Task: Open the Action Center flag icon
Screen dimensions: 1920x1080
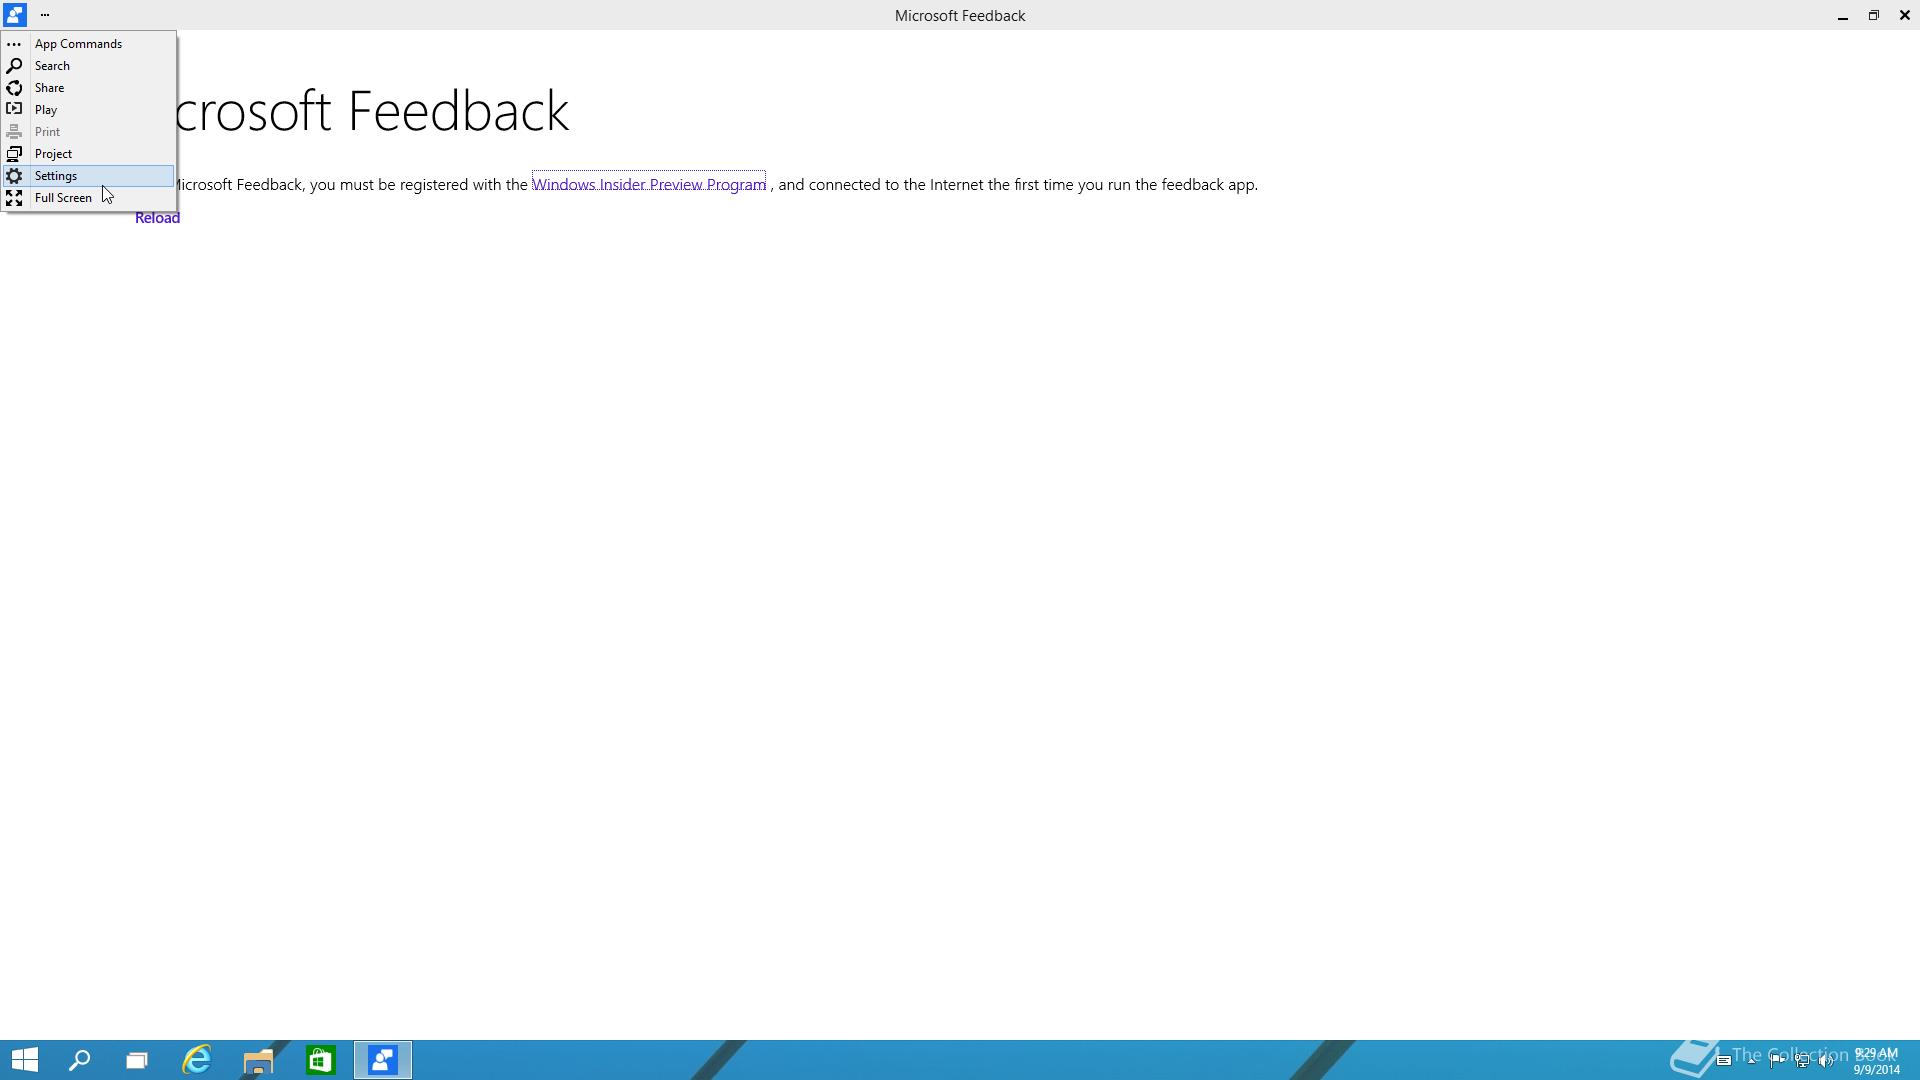Action: click(1777, 1061)
